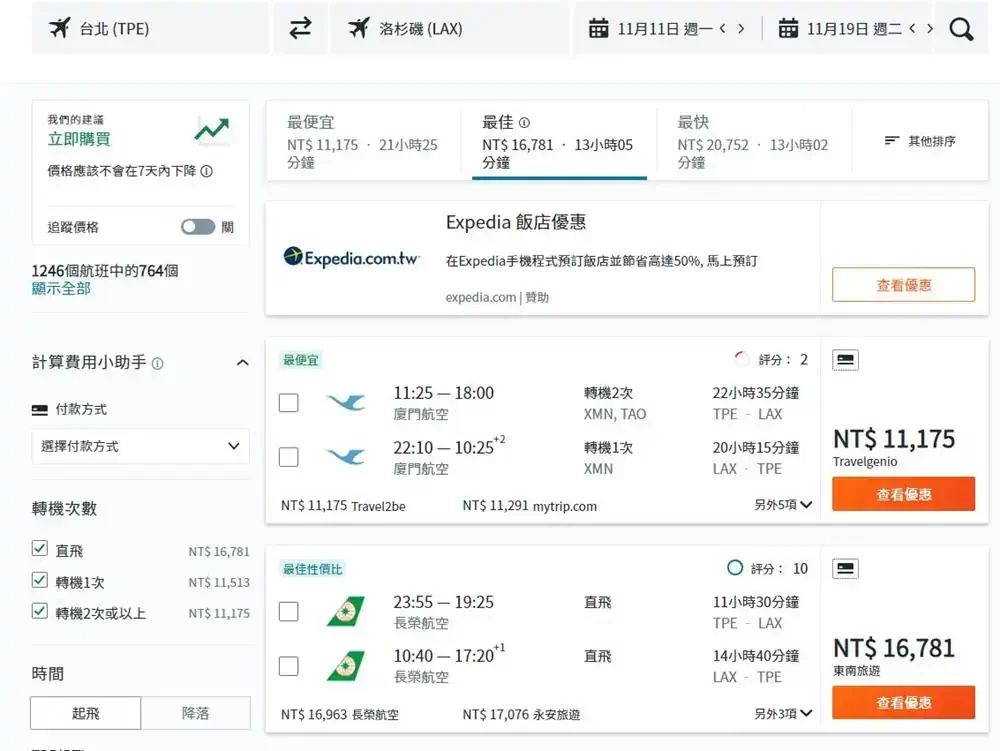Open NT$ 17,076 永安旅遊 offer
The height and width of the screenshot is (751, 1000).
click(521, 715)
